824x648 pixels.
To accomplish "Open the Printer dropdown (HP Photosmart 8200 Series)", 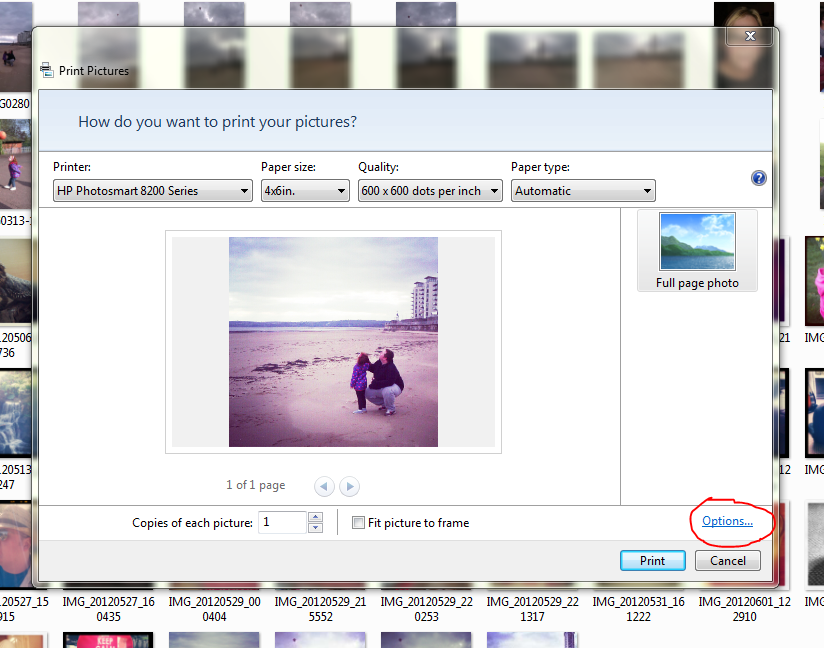I will click(x=152, y=191).
